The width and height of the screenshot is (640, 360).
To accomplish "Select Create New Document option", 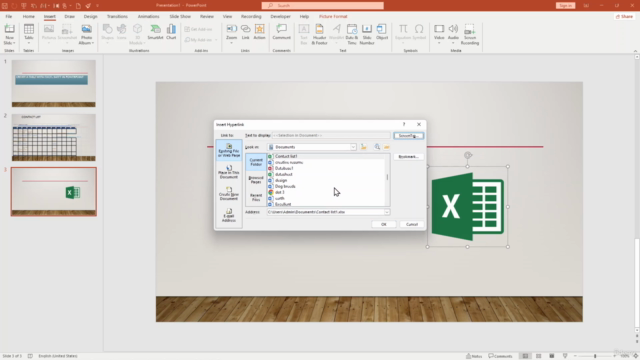I will pyautogui.click(x=229, y=193).
